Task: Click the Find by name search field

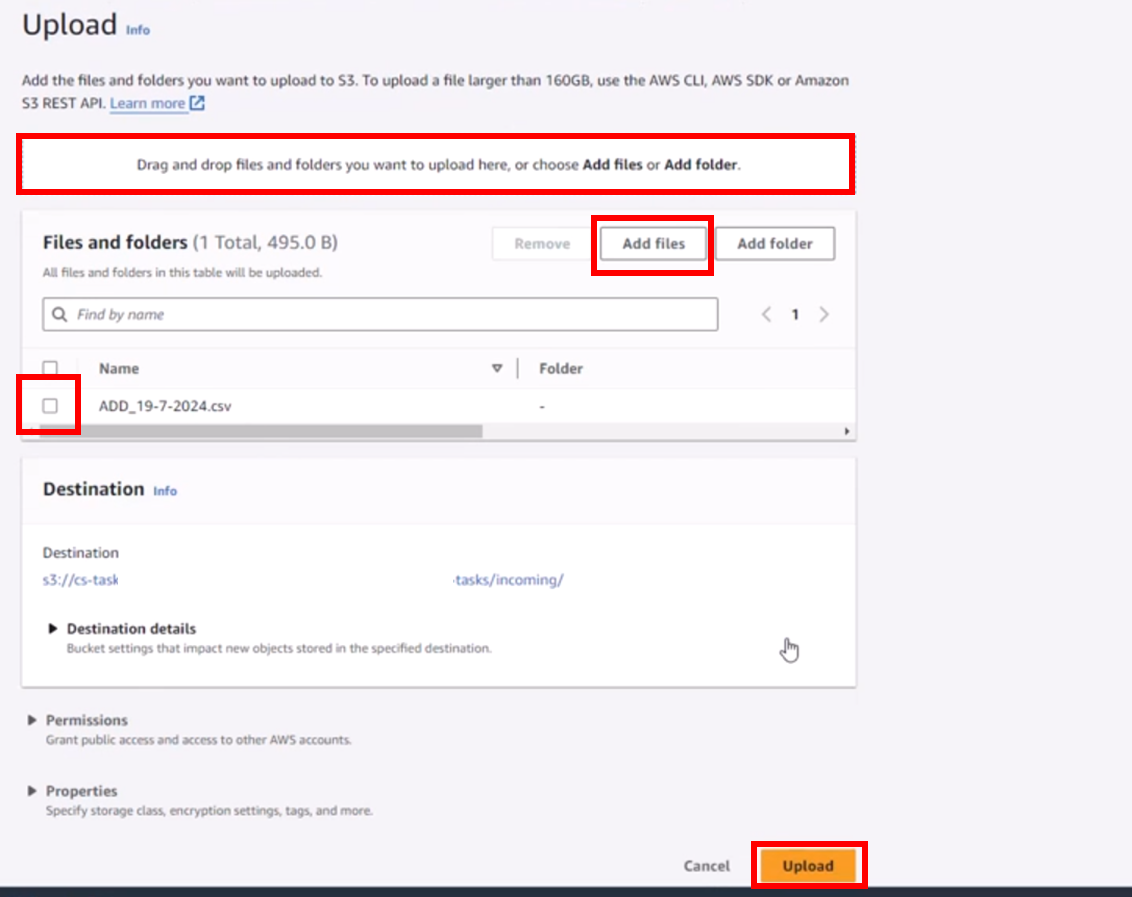Action: [x=390, y=314]
